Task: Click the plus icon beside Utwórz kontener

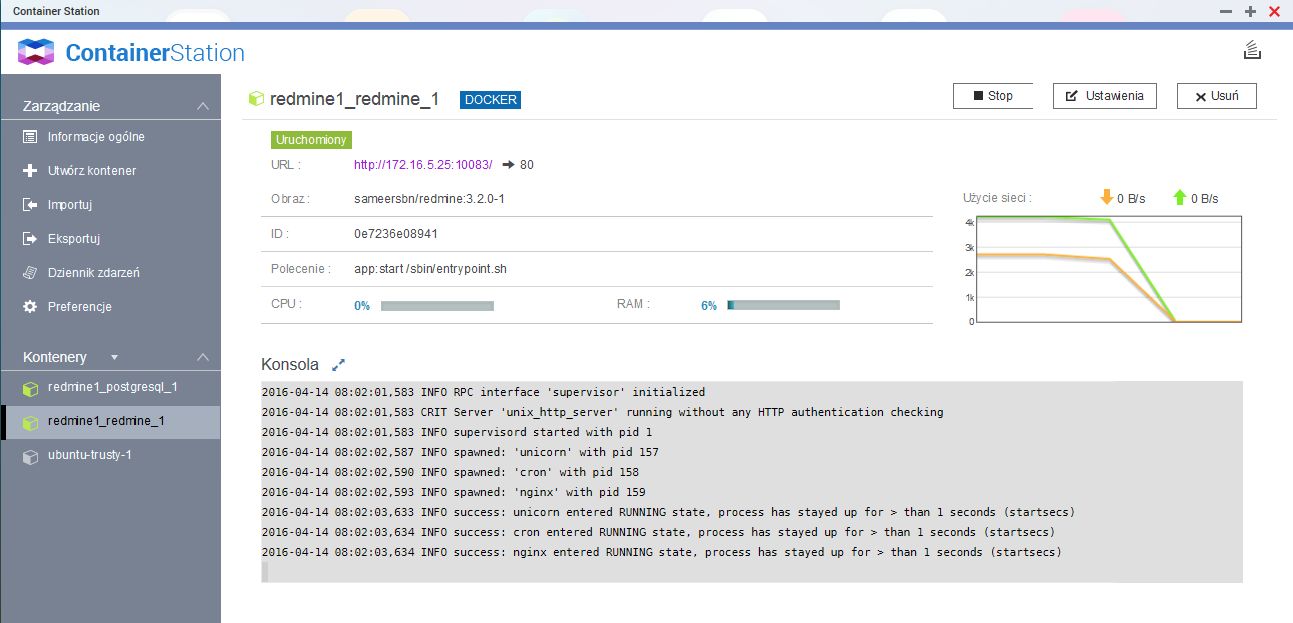Action: (29, 171)
